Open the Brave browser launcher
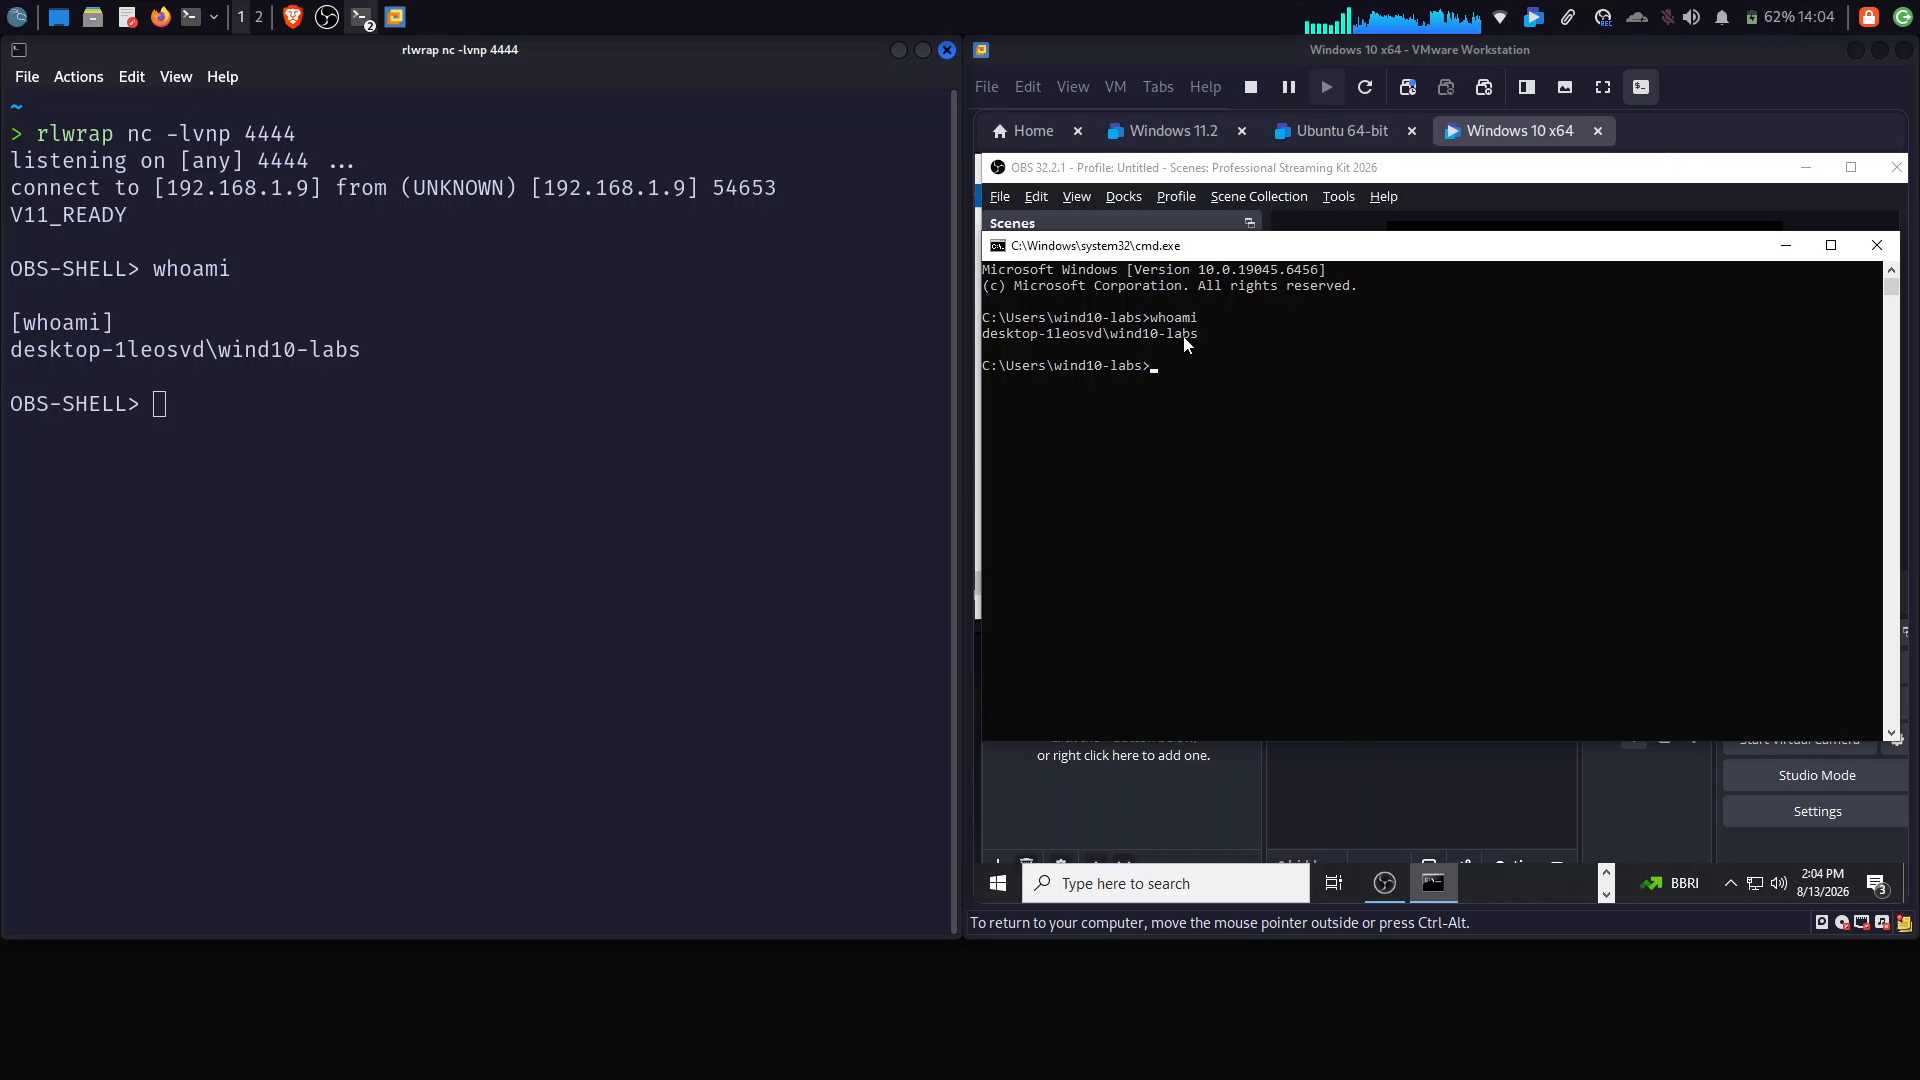The width and height of the screenshot is (1920, 1080). tap(293, 17)
